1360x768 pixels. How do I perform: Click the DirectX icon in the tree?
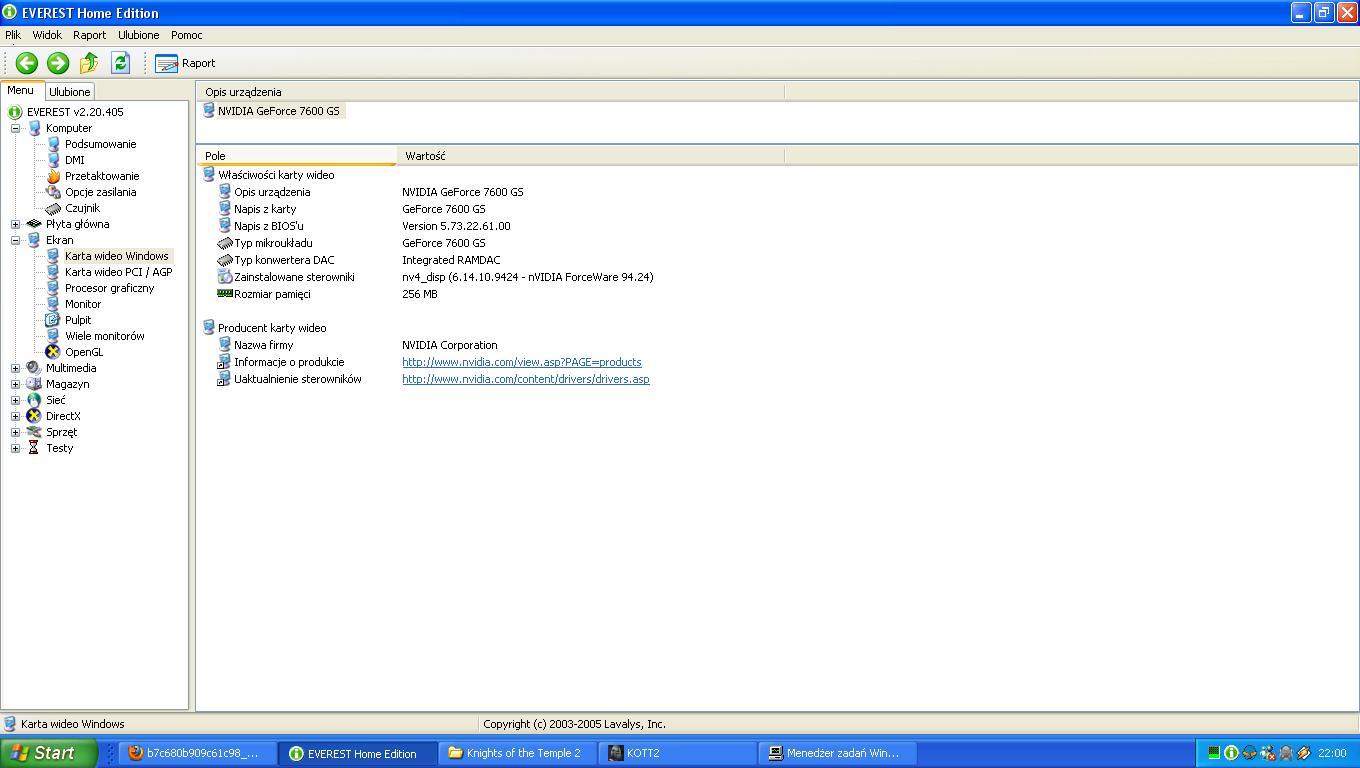(34, 416)
